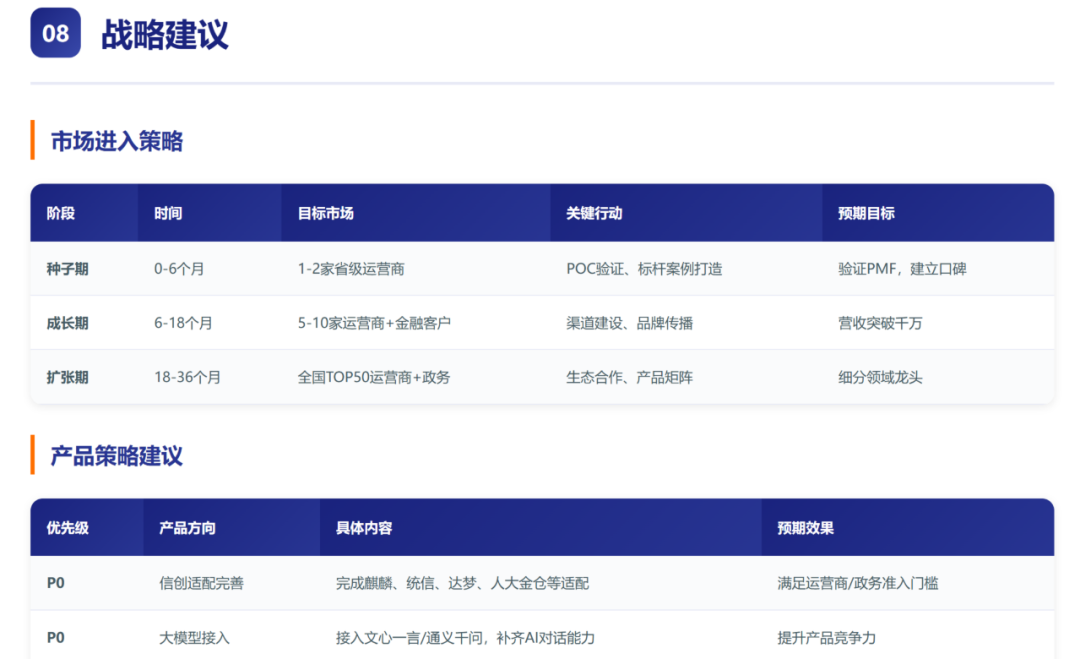1080x659 pixels.
Task: Select the 成长期 row label
Action: (x=67, y=323)
